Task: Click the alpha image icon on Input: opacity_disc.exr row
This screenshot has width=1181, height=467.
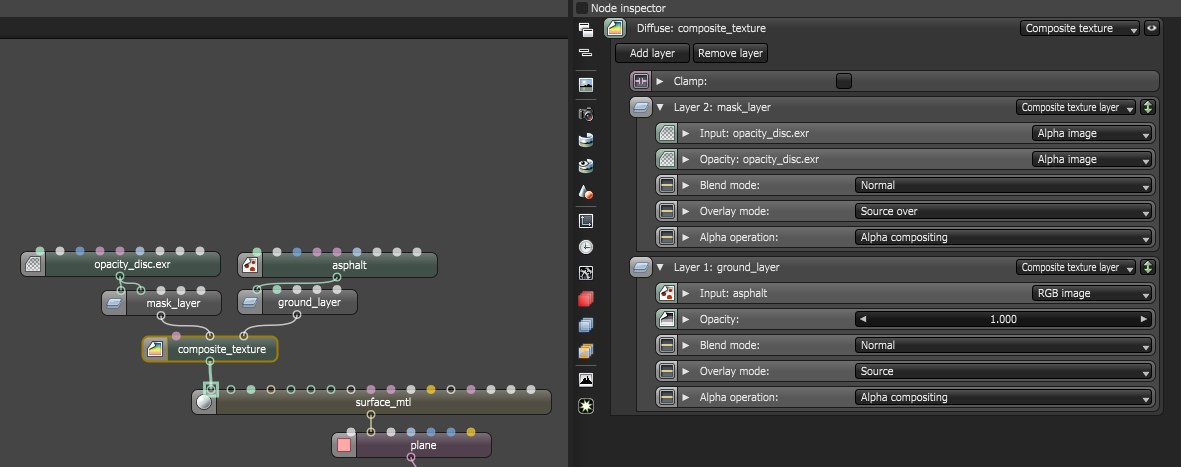Action: 667,133
